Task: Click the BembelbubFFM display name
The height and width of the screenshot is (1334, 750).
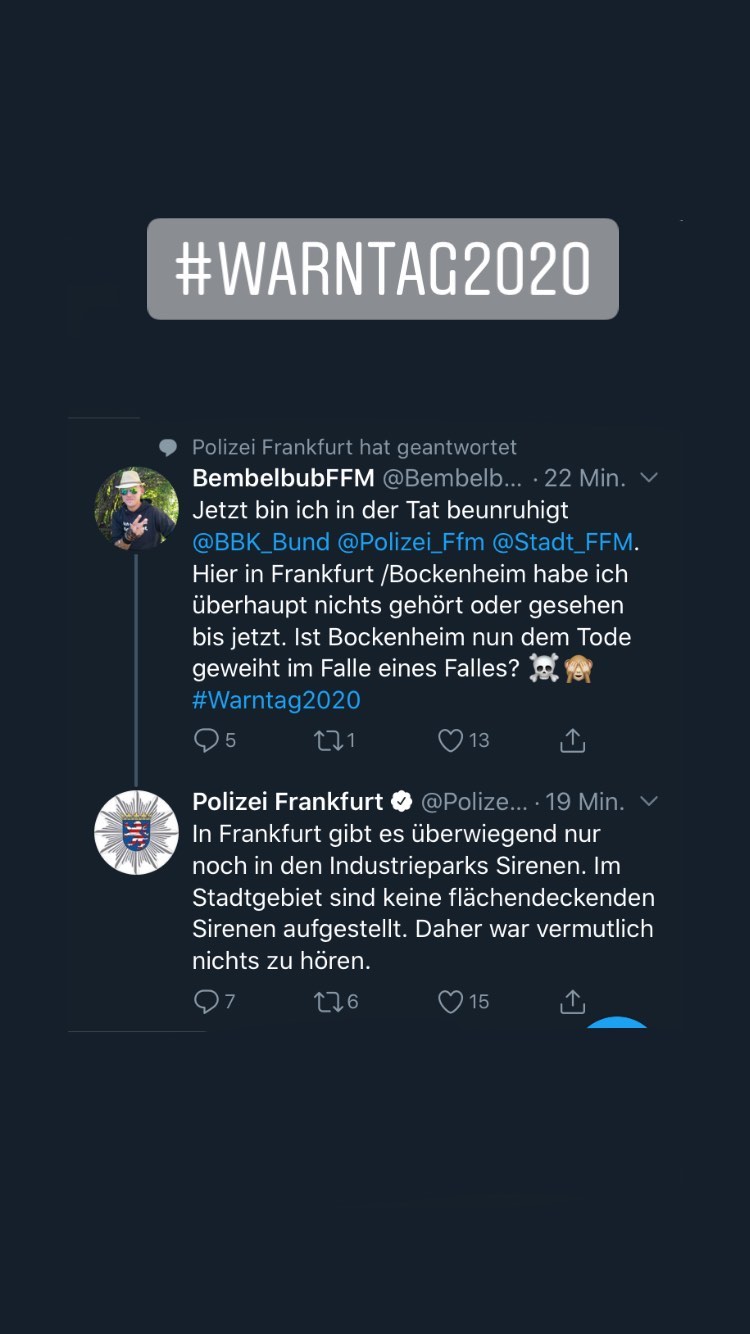Action: point(283,478)
